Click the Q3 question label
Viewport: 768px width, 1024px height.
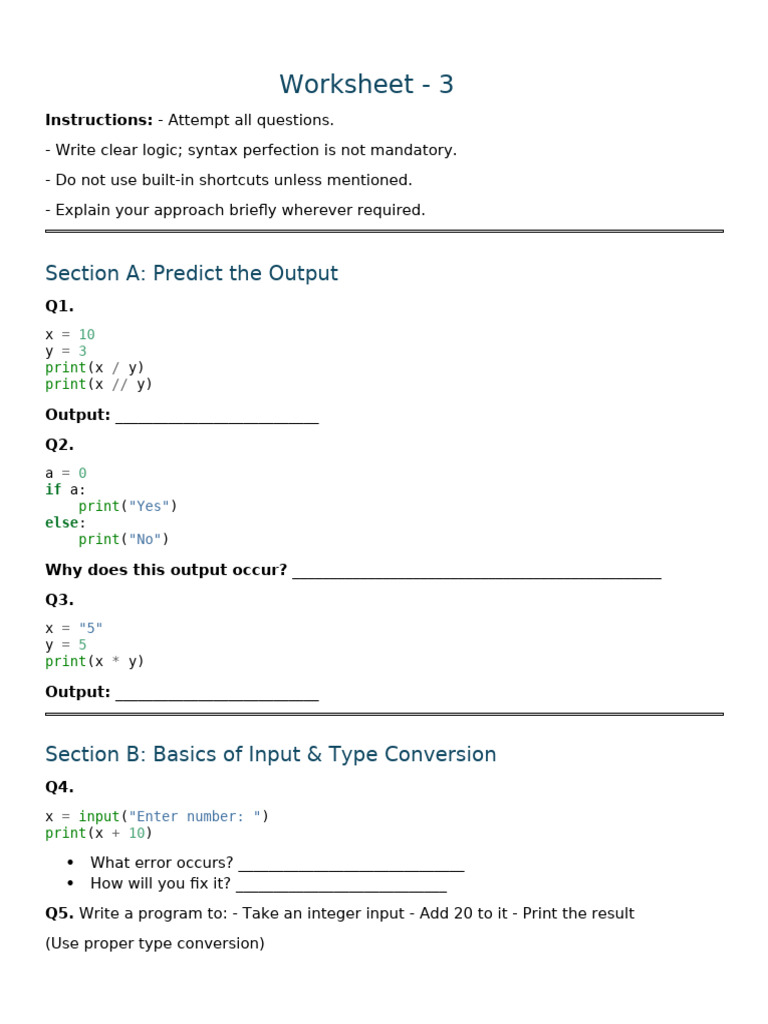pyautogui.click(x=59, y=600)
